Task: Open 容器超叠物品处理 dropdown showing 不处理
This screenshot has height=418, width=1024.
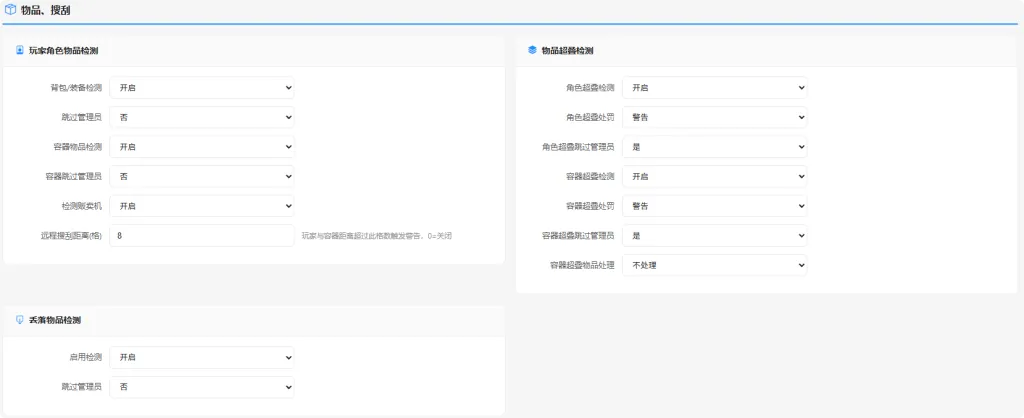Action: (714, 265)
